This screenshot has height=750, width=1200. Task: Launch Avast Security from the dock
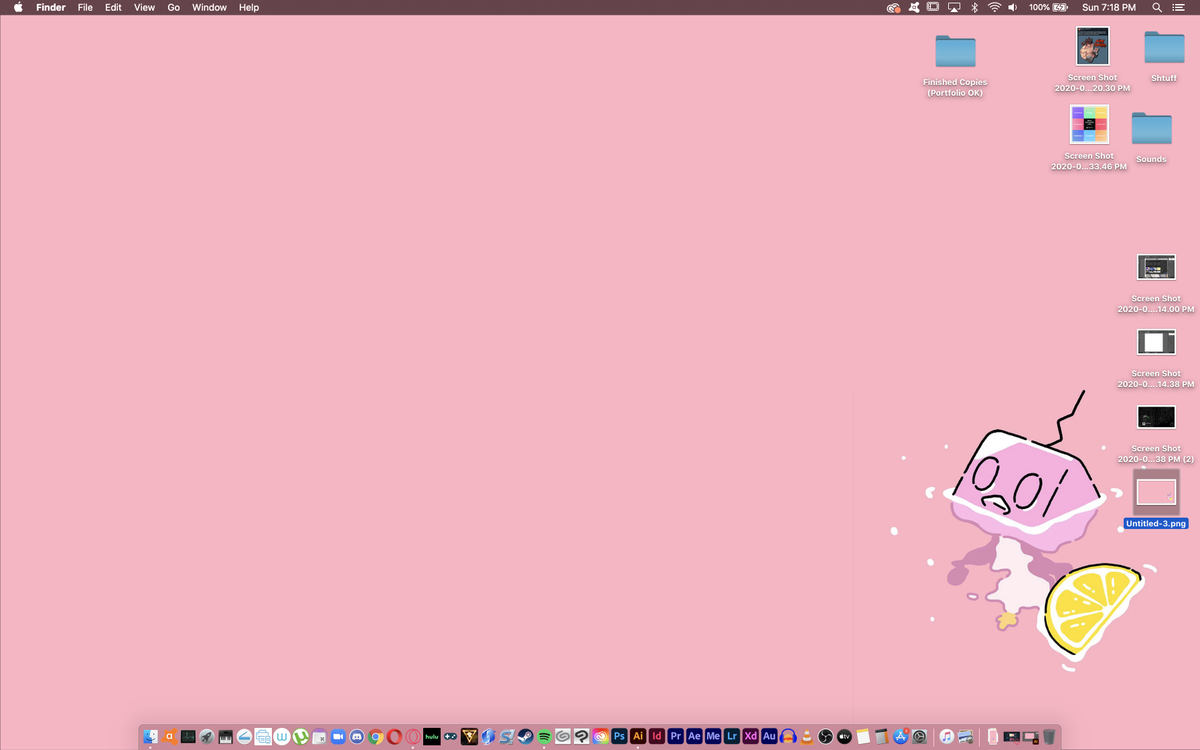pyautogui.click(x=169, y=737)
